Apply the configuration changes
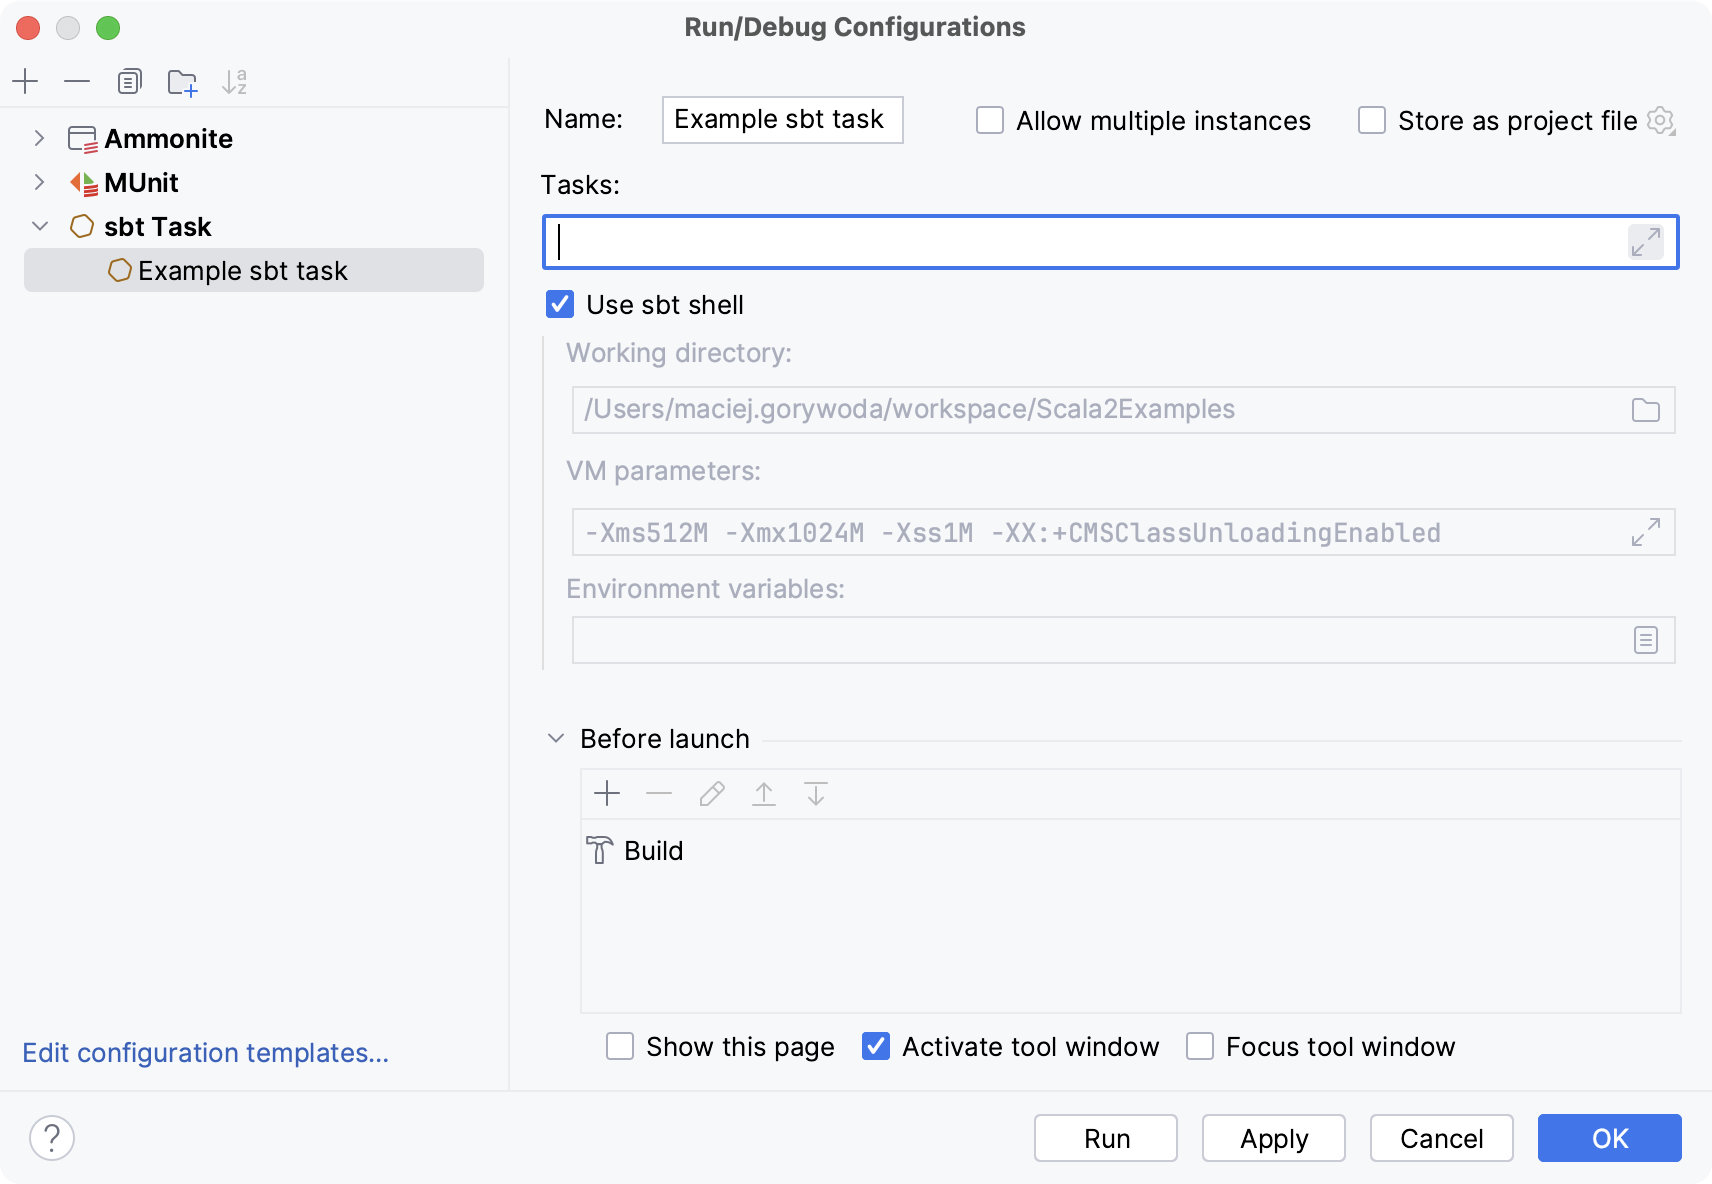The height and width of the screenshot is (1184, 1712). pyautogui.click(x=1273, y=1138)
